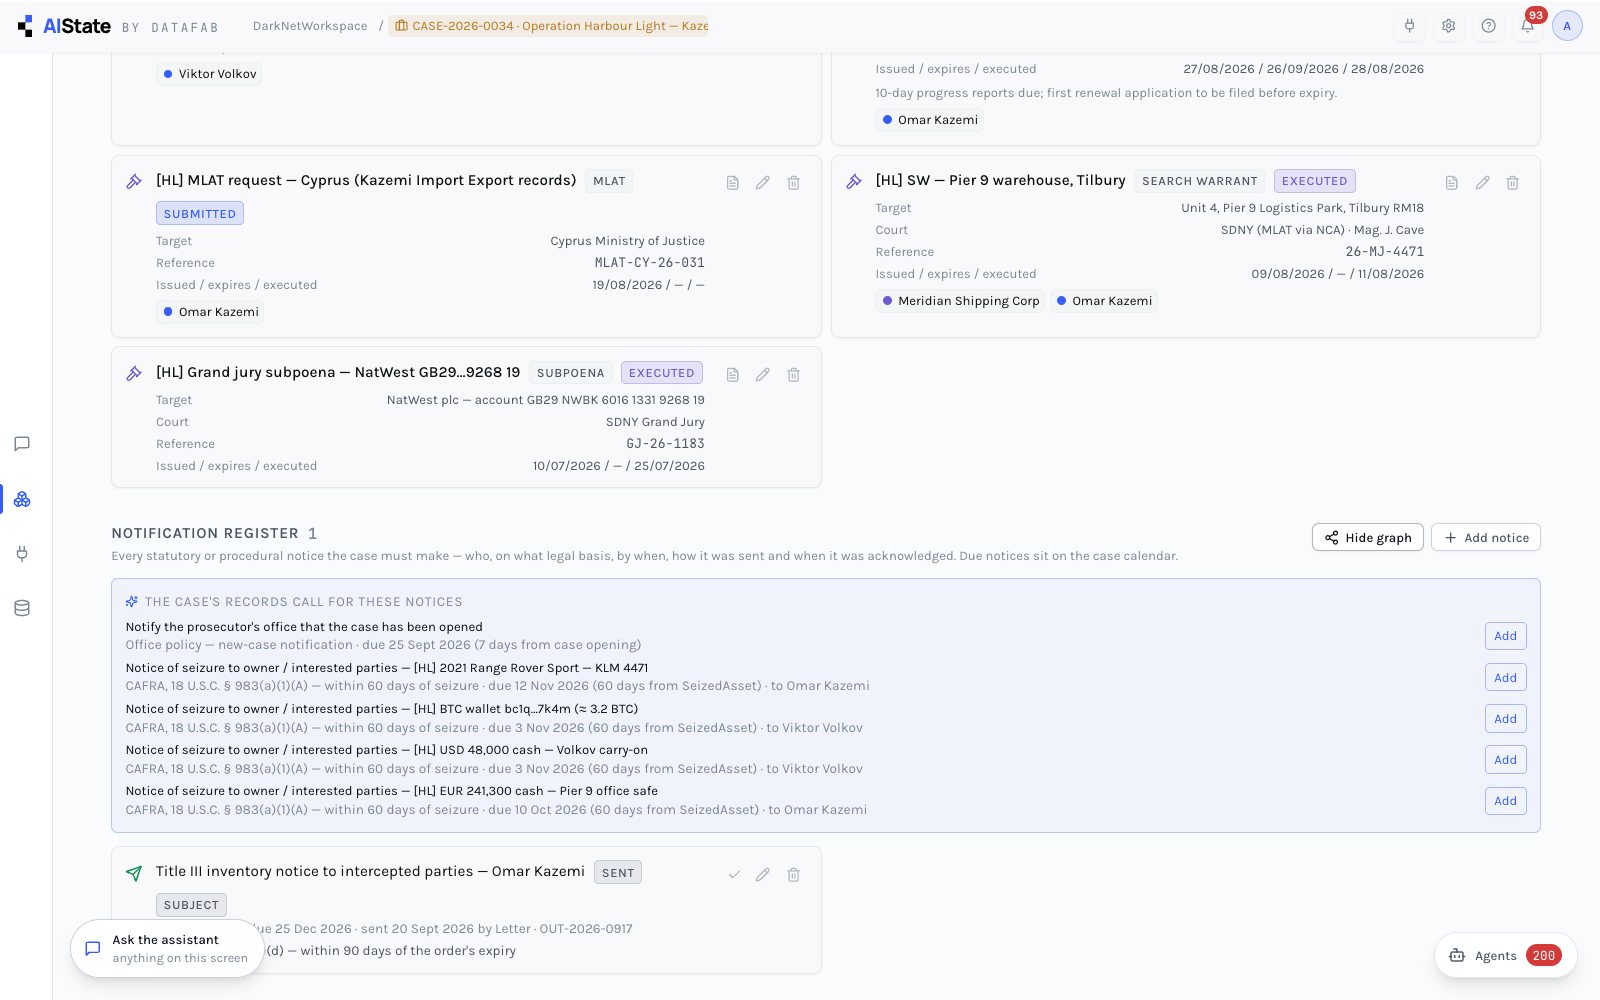Select Omar Kazemi chip in MLAT card

click(x=210, y=312)
